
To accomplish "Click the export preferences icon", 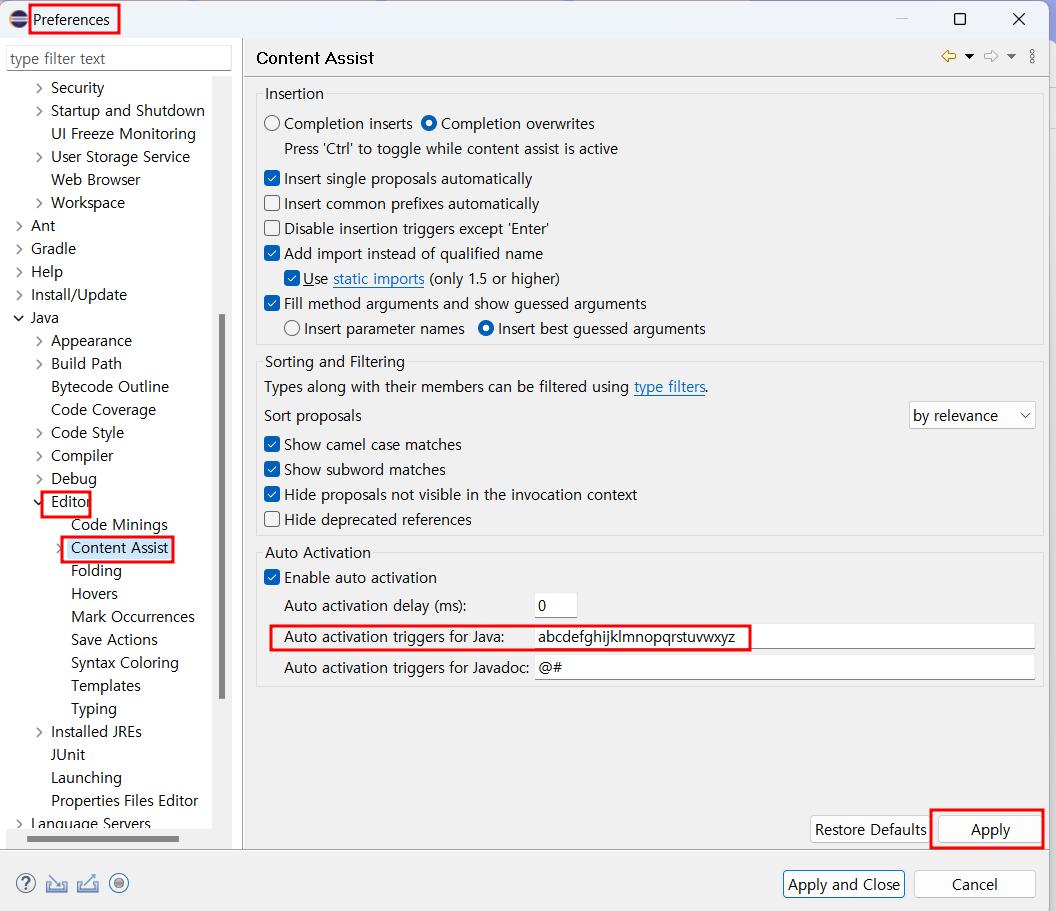I will [x=88, y=883].
